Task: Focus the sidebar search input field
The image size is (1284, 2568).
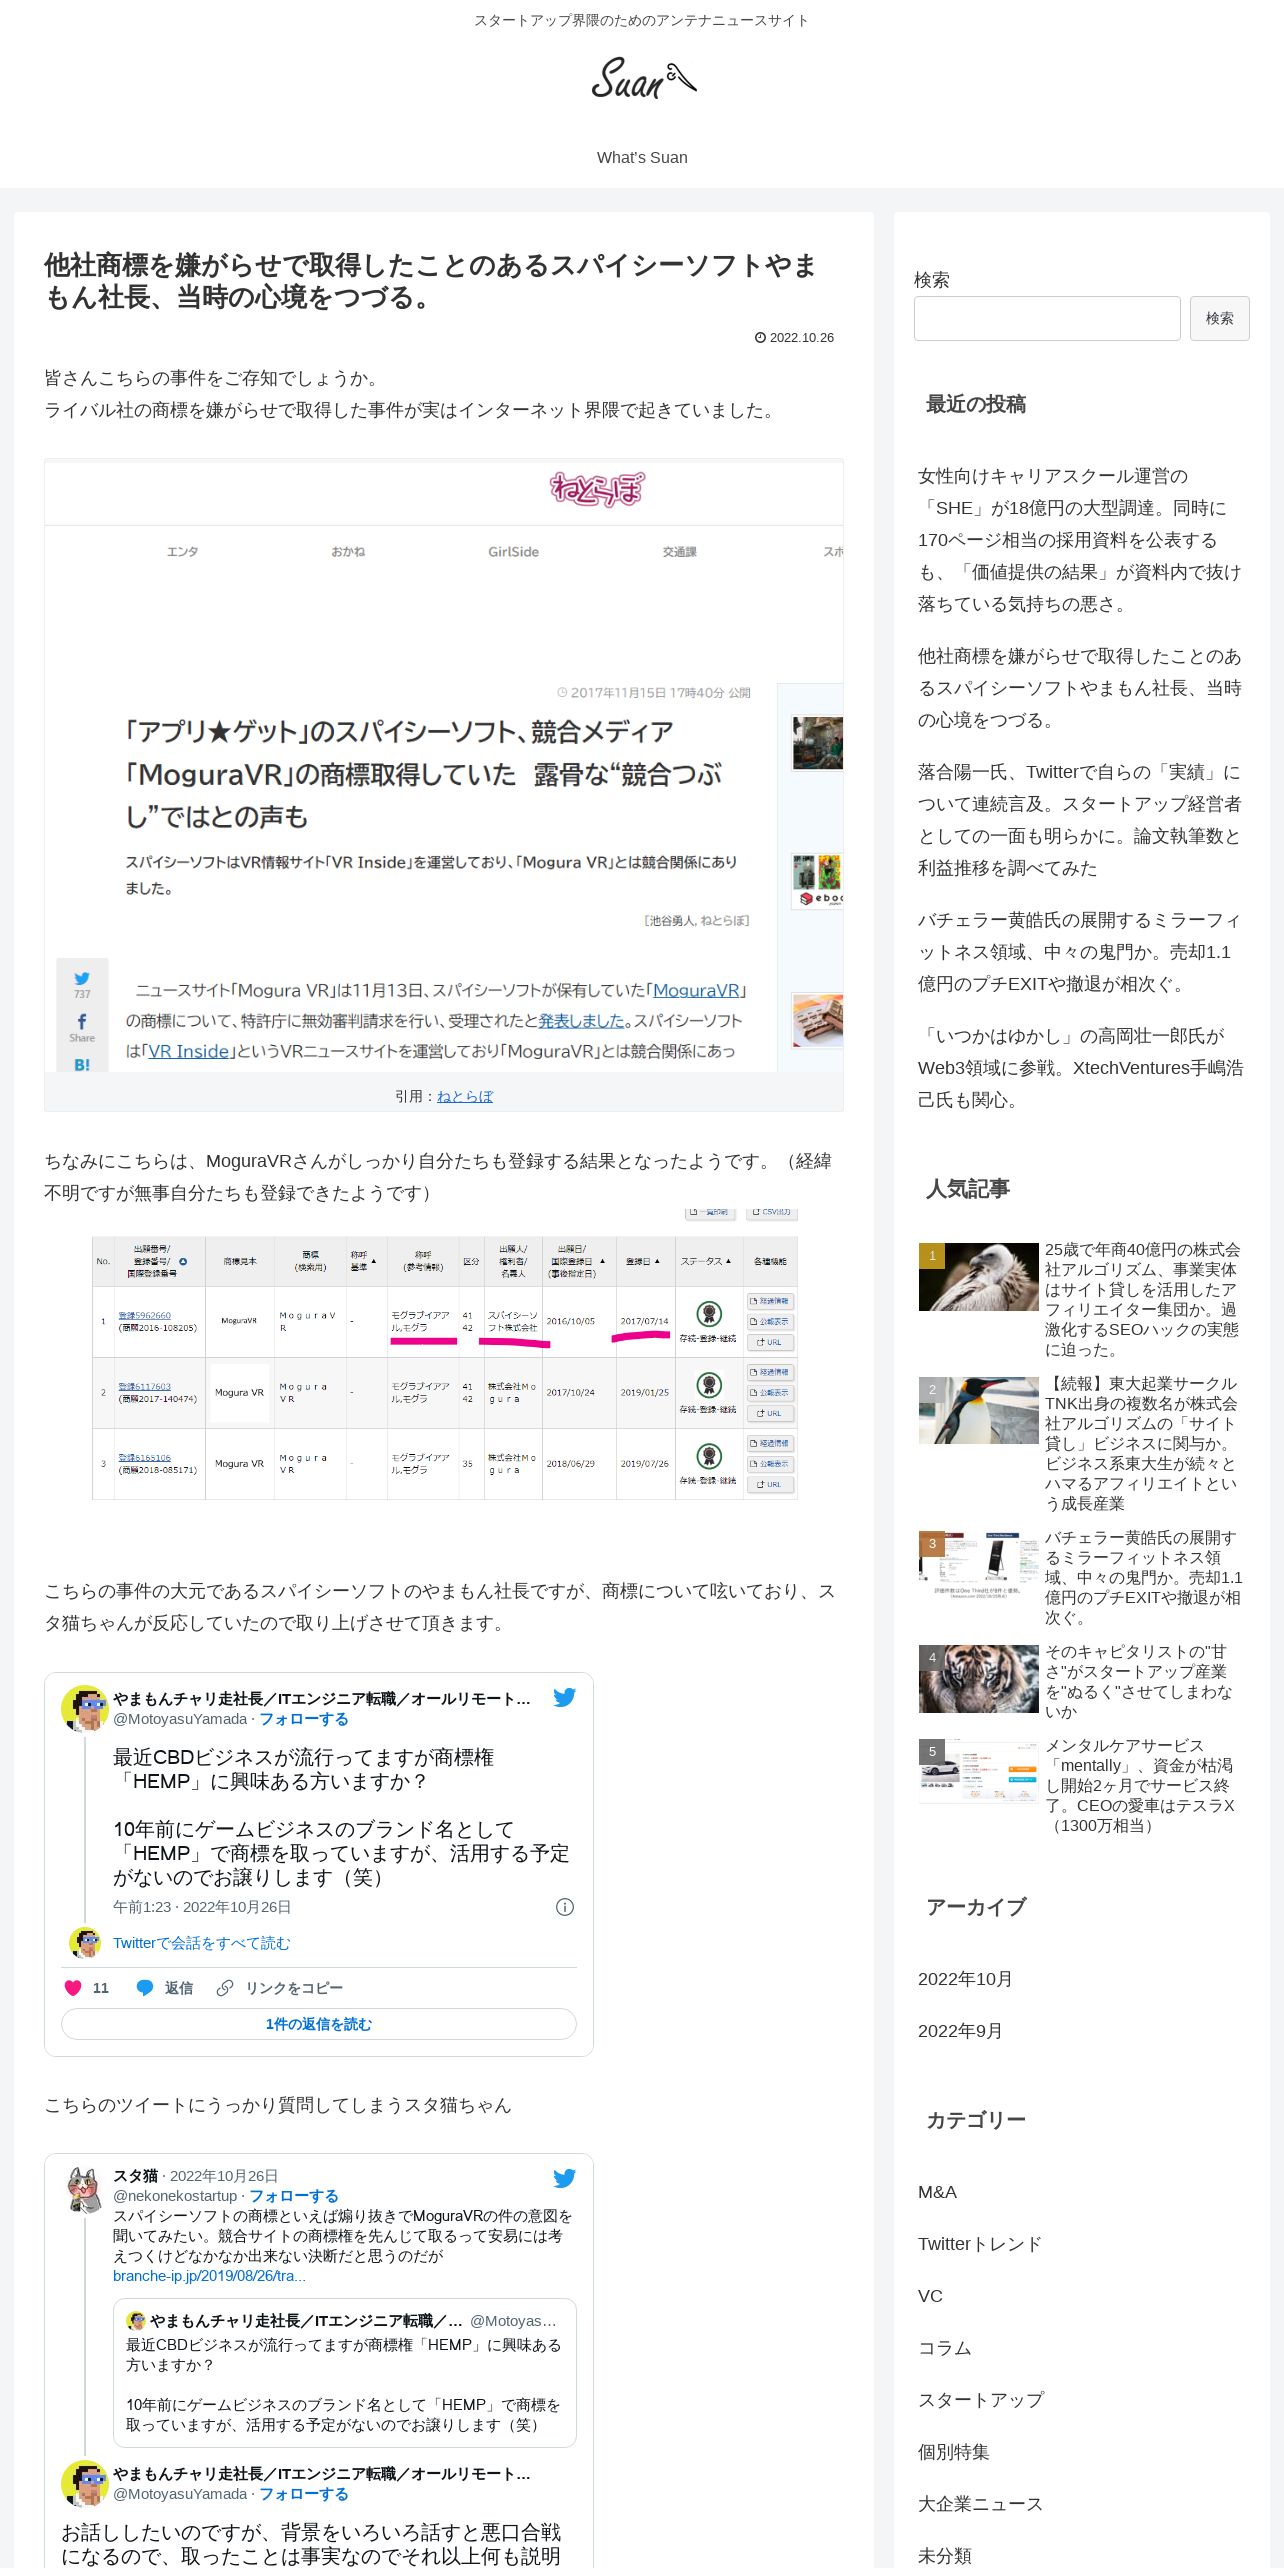Action: click(x=1047, y=318)
